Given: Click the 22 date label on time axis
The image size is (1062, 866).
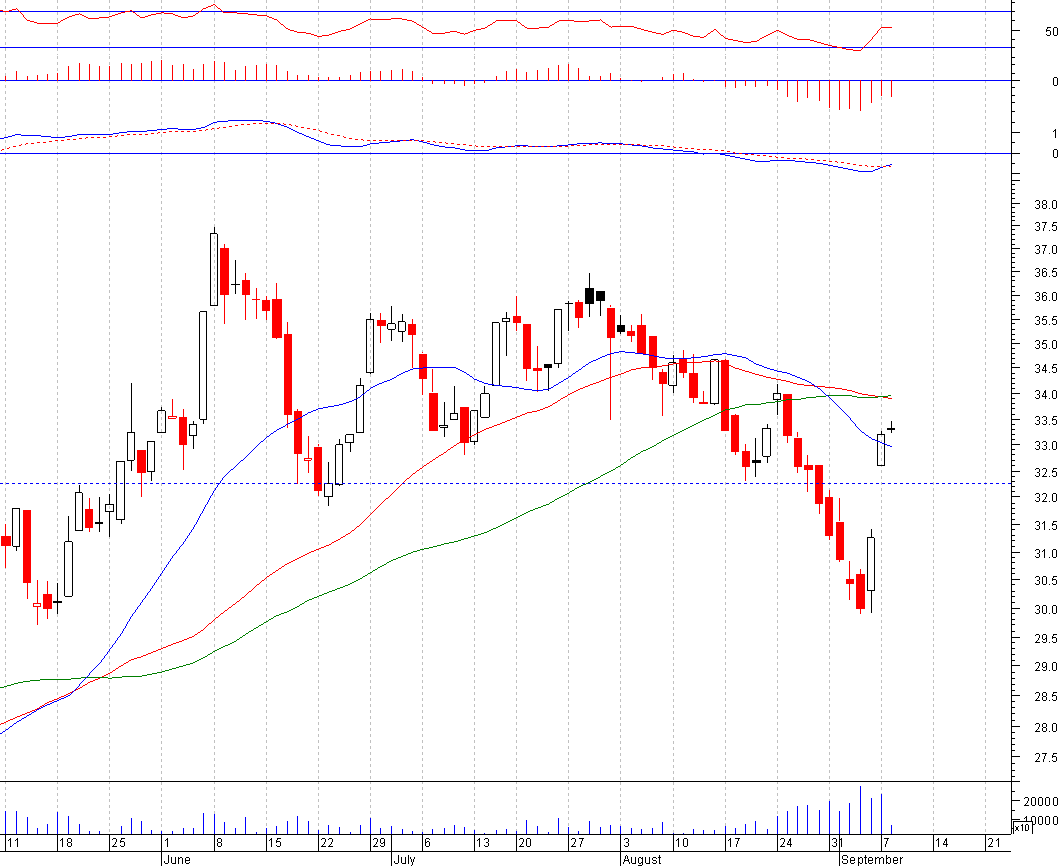Looking at the screenshot, I should pyautogui.click(x=327, y=843).
